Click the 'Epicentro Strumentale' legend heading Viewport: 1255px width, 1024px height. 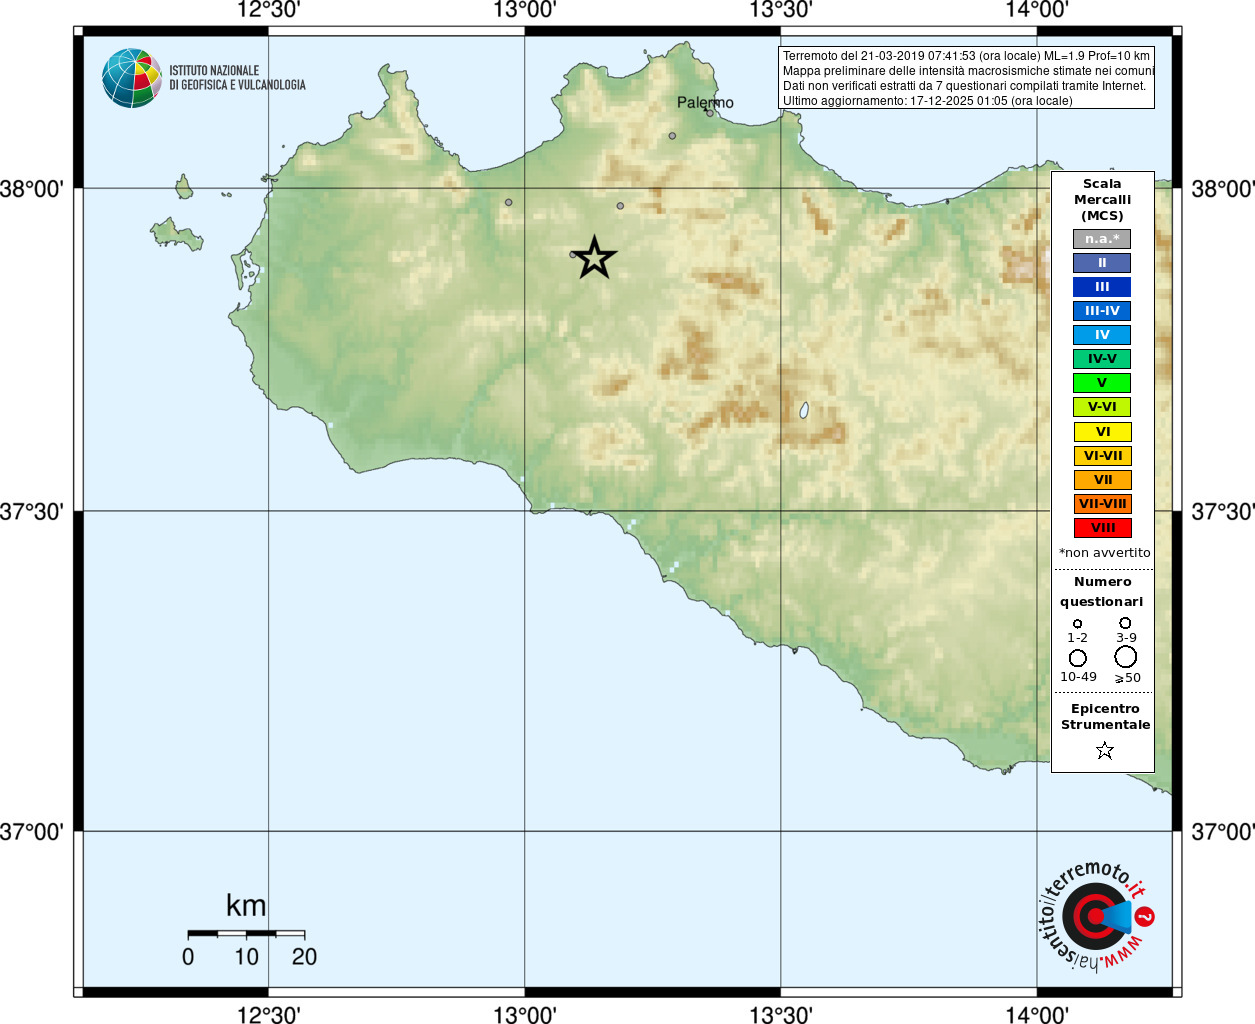(x=1105, y=717)
